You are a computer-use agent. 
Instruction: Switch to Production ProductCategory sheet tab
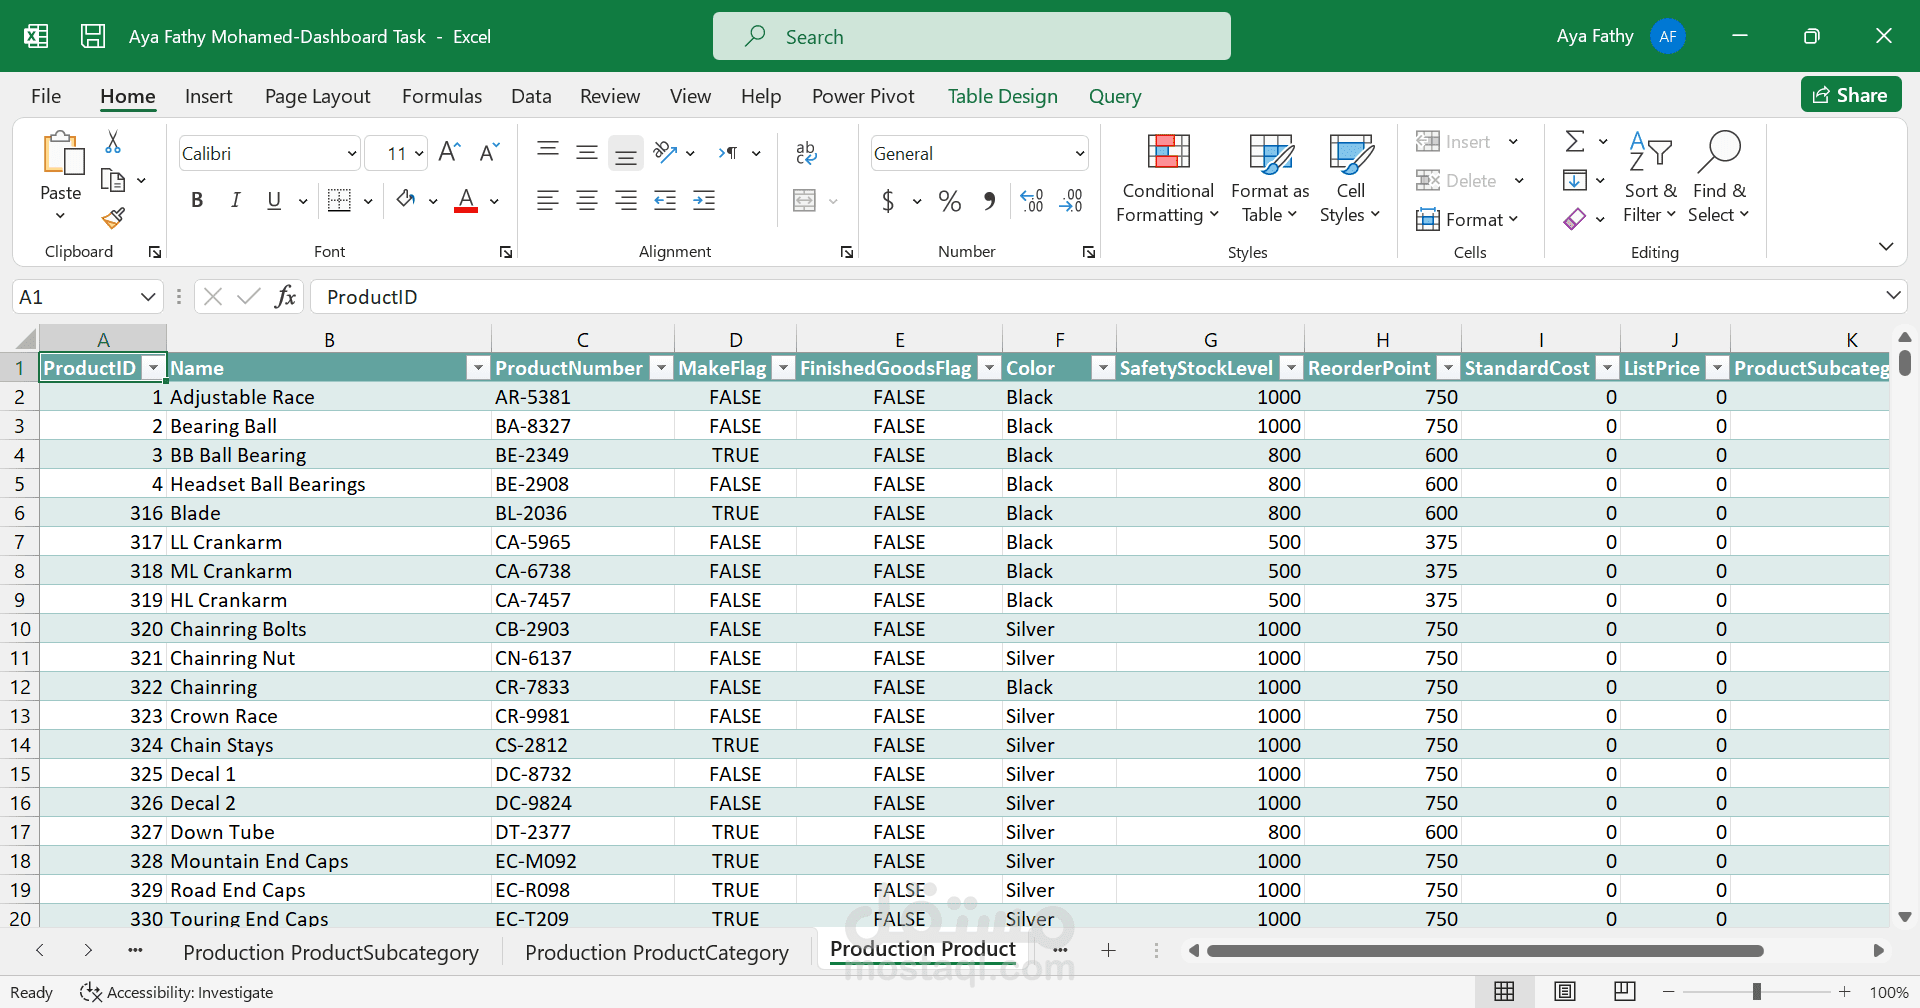tap(656, 952)
